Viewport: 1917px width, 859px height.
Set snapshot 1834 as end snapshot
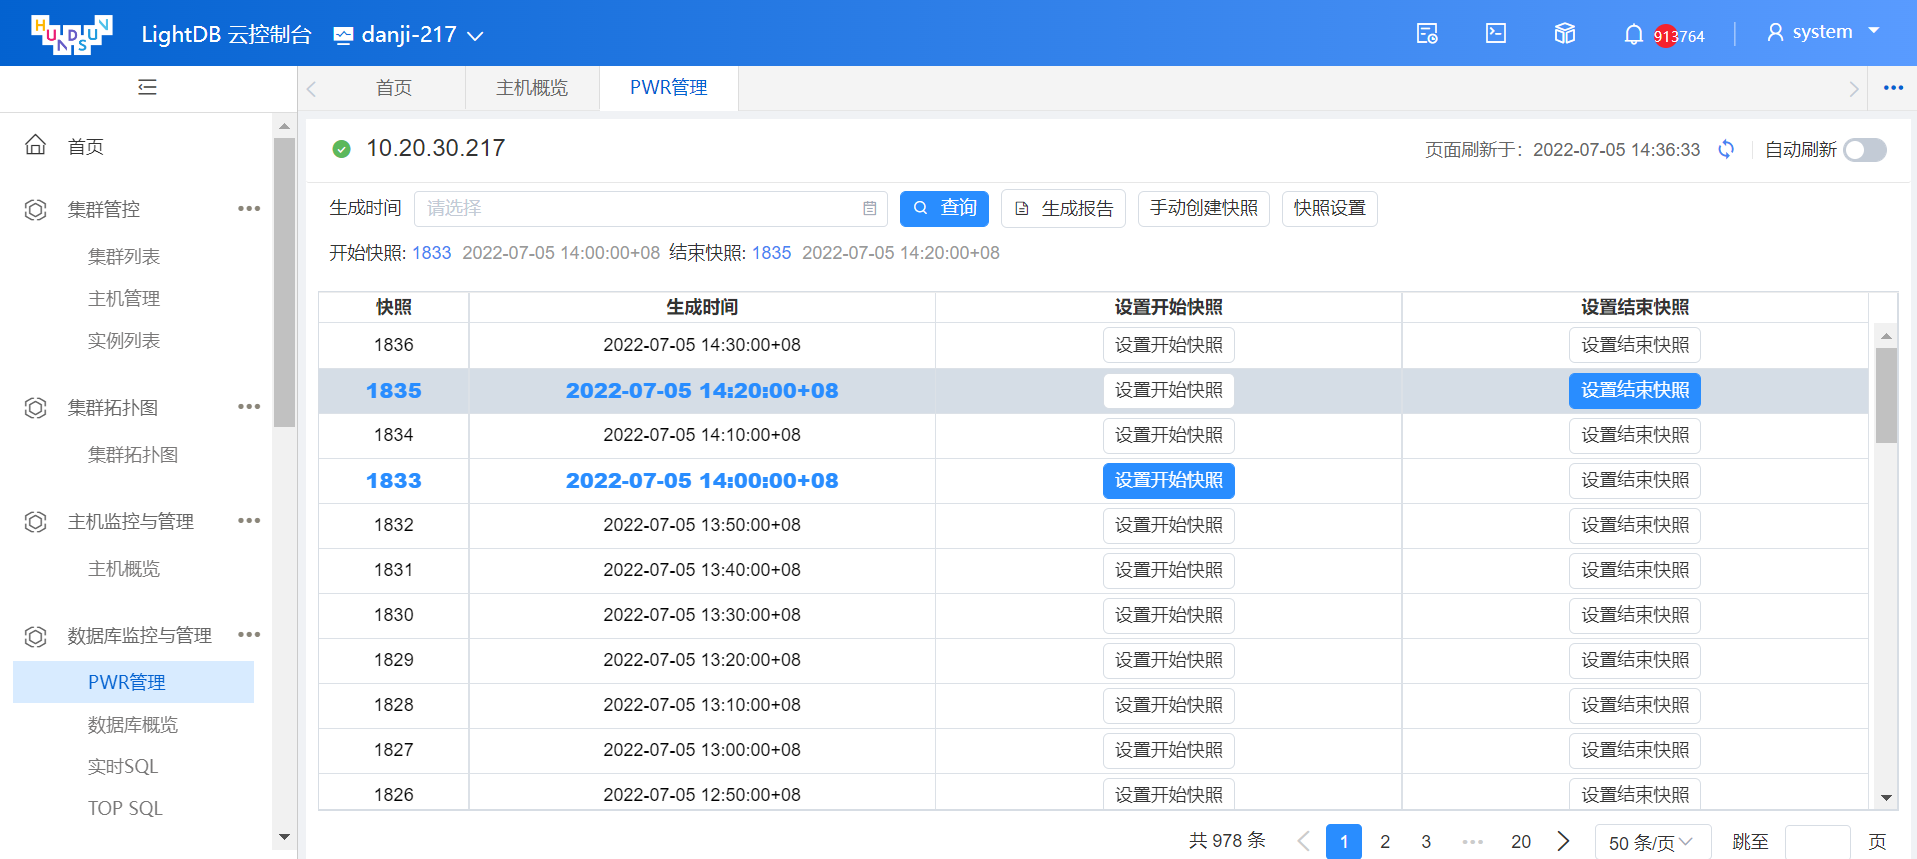pos(1634,435)
